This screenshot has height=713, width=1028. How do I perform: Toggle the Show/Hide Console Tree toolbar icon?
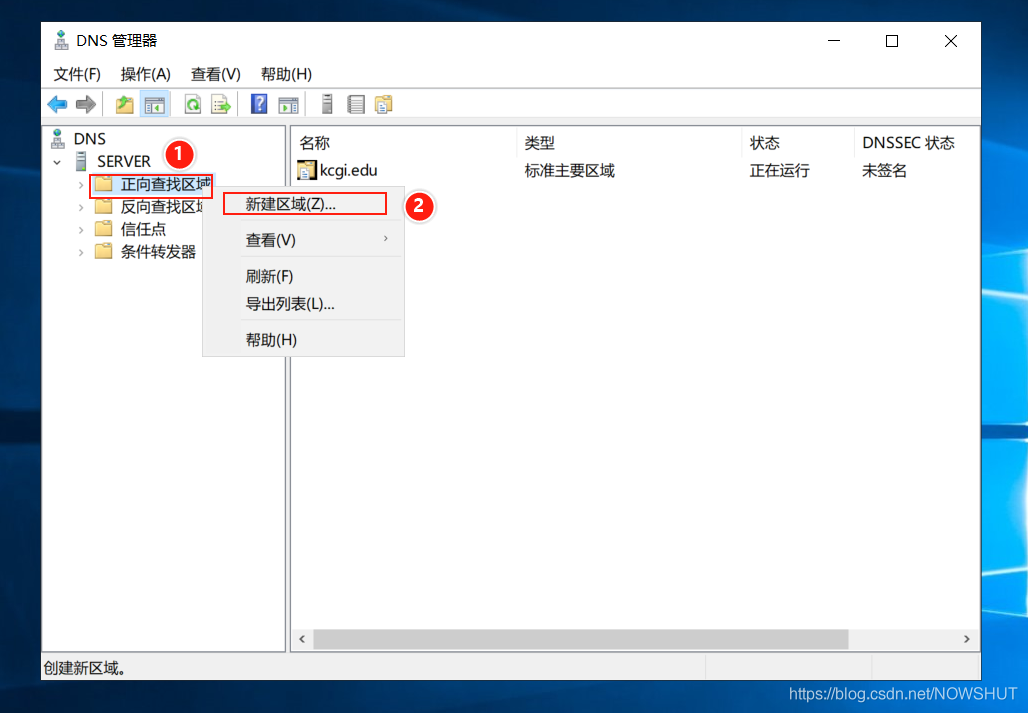click(x=154, y=103)
